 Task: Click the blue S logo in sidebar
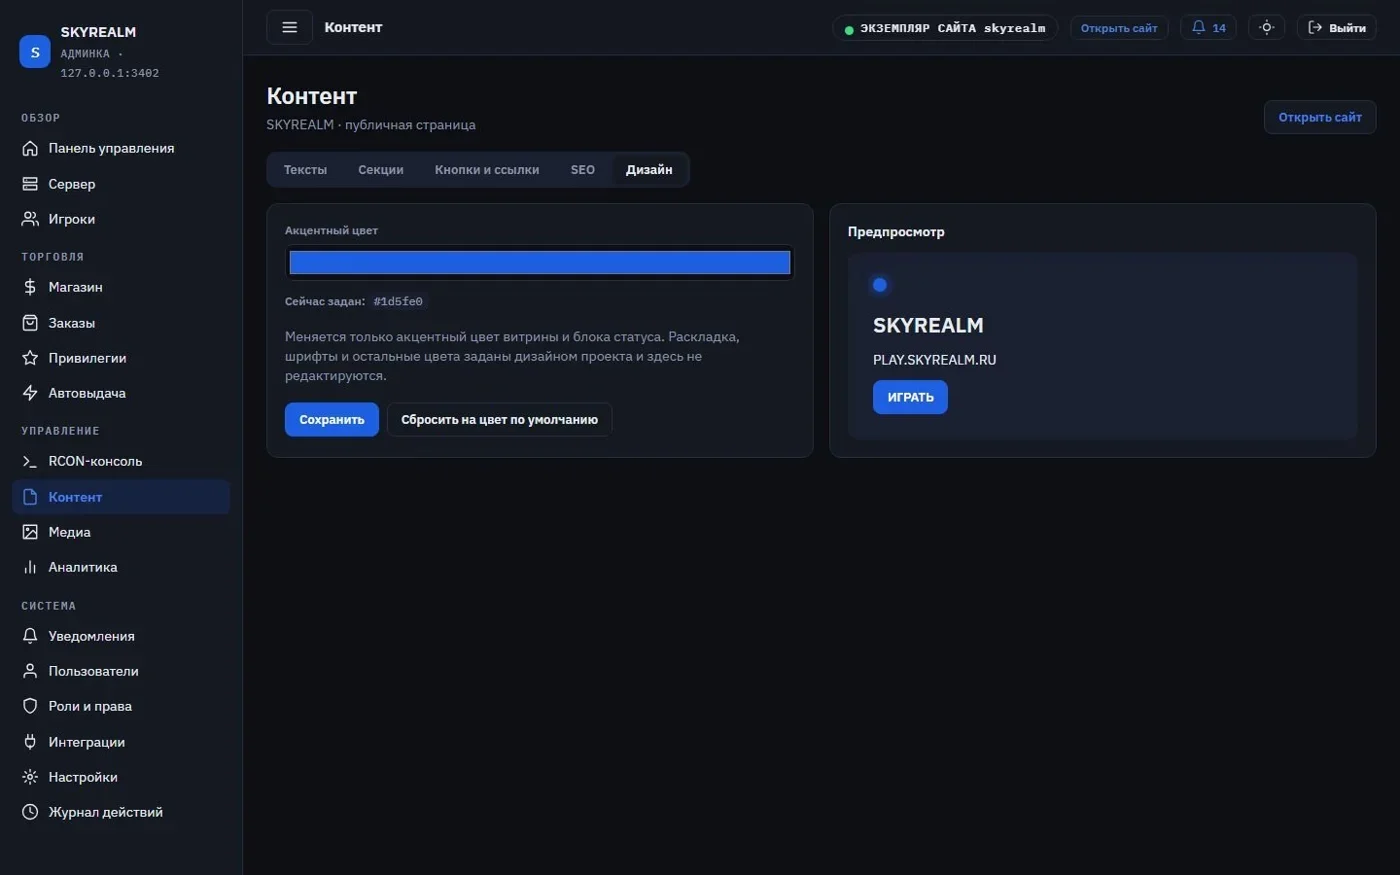(35, 52)
